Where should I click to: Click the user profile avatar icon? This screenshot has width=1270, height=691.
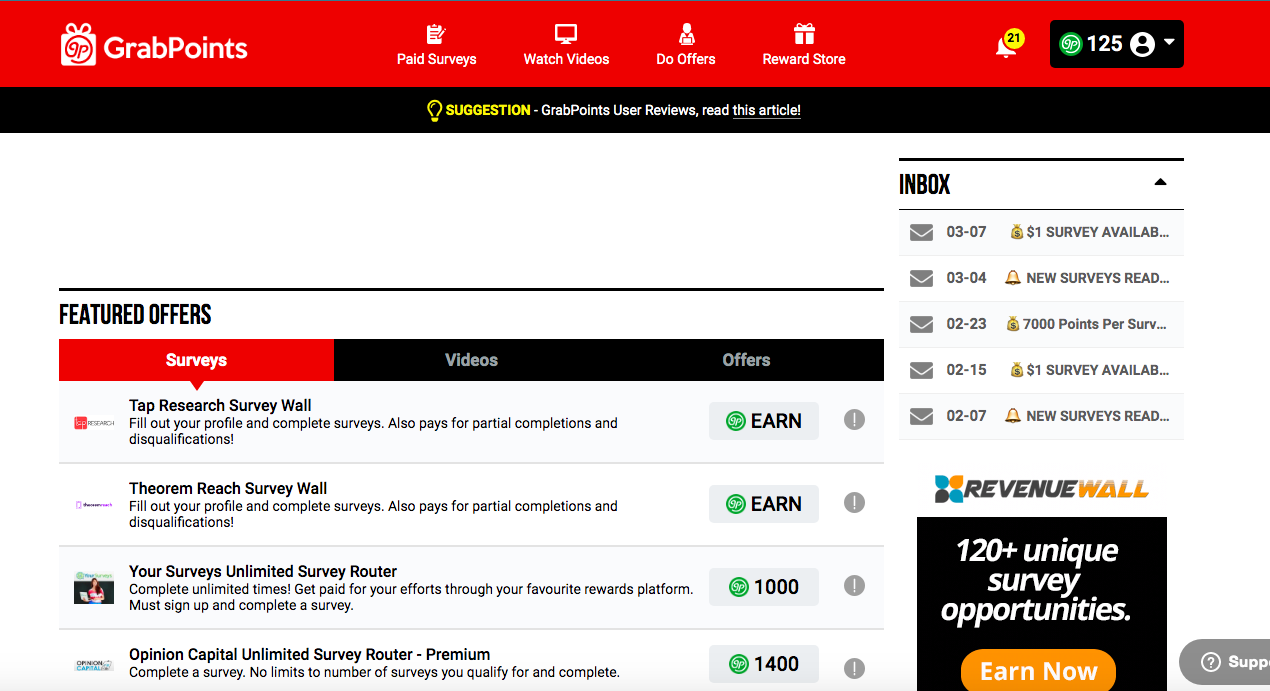click(x=1142, y=44)
